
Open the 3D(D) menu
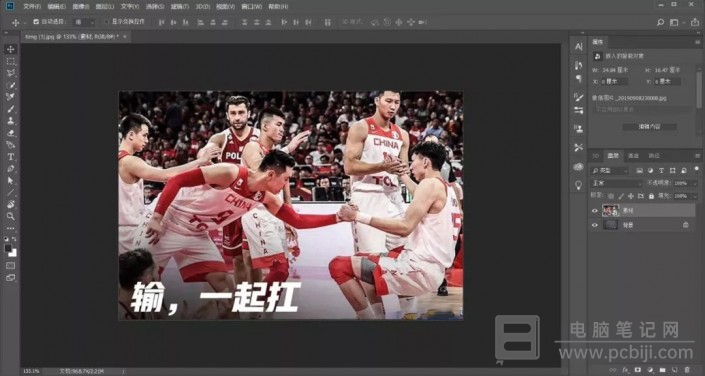coord(203,7)
